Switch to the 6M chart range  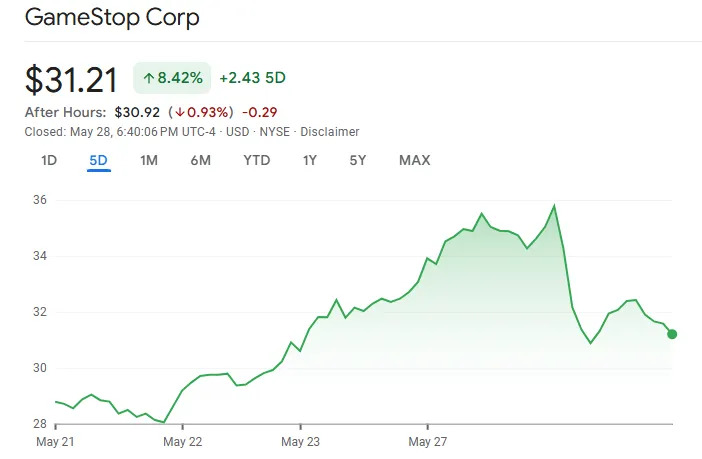201,160
